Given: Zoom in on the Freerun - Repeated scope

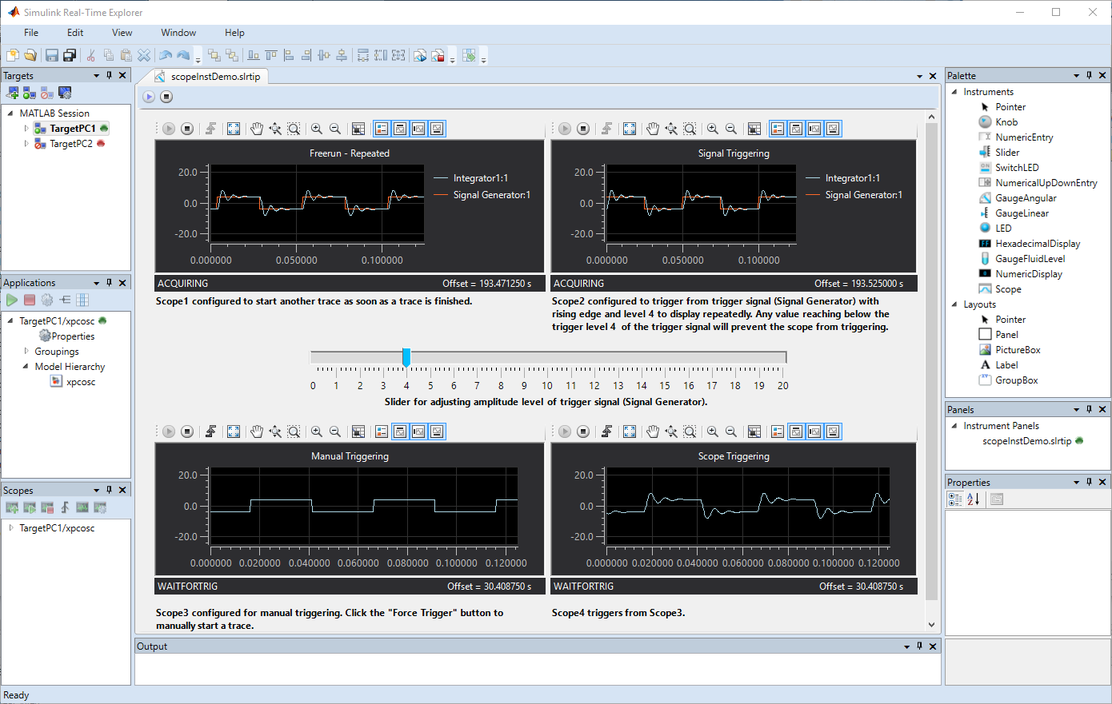Looking at the screenshot, I should 316,128.
